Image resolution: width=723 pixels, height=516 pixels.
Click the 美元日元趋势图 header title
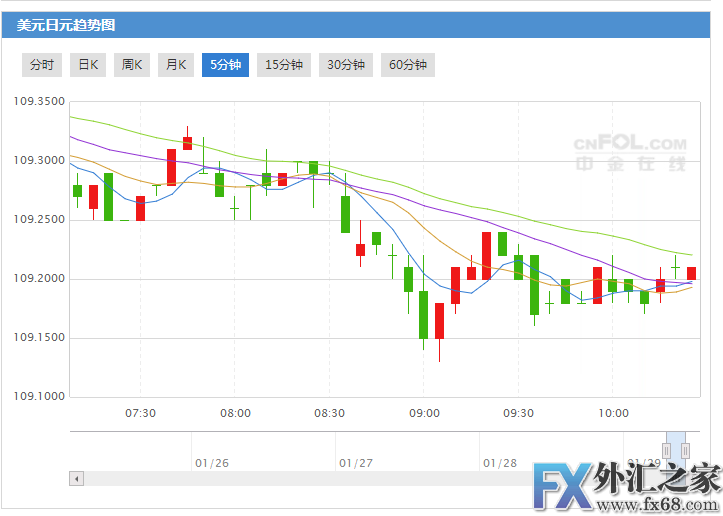(x=58, y=25)
